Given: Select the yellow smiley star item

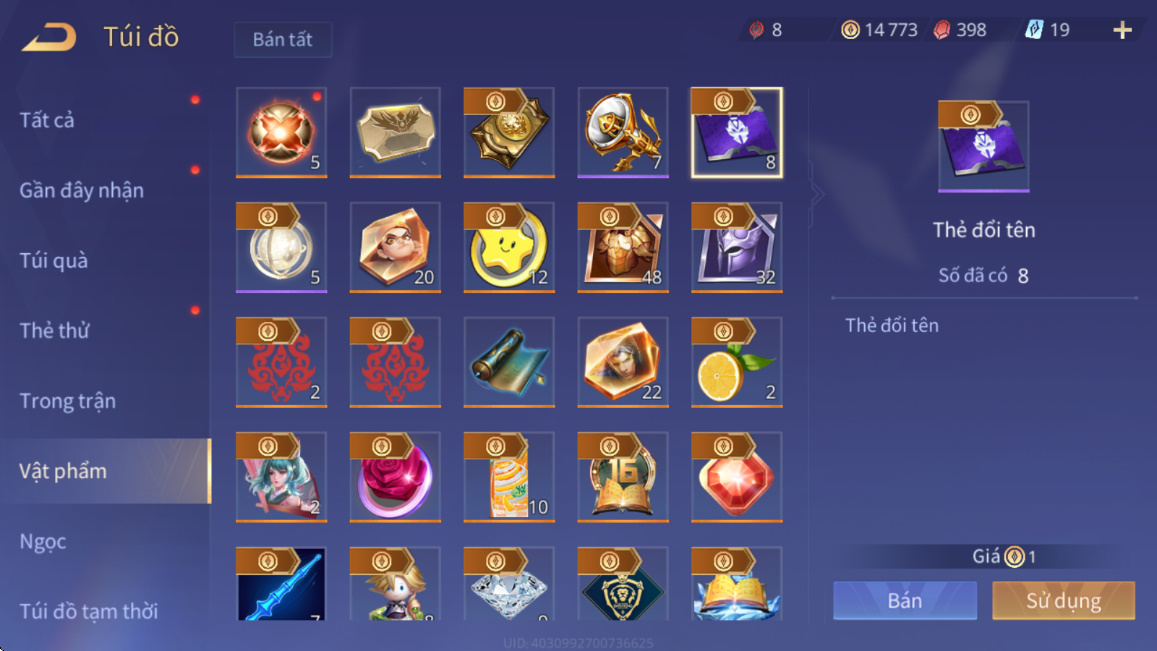Looking at the screenshot, I should pyautogui.click(x=509, y=247).
